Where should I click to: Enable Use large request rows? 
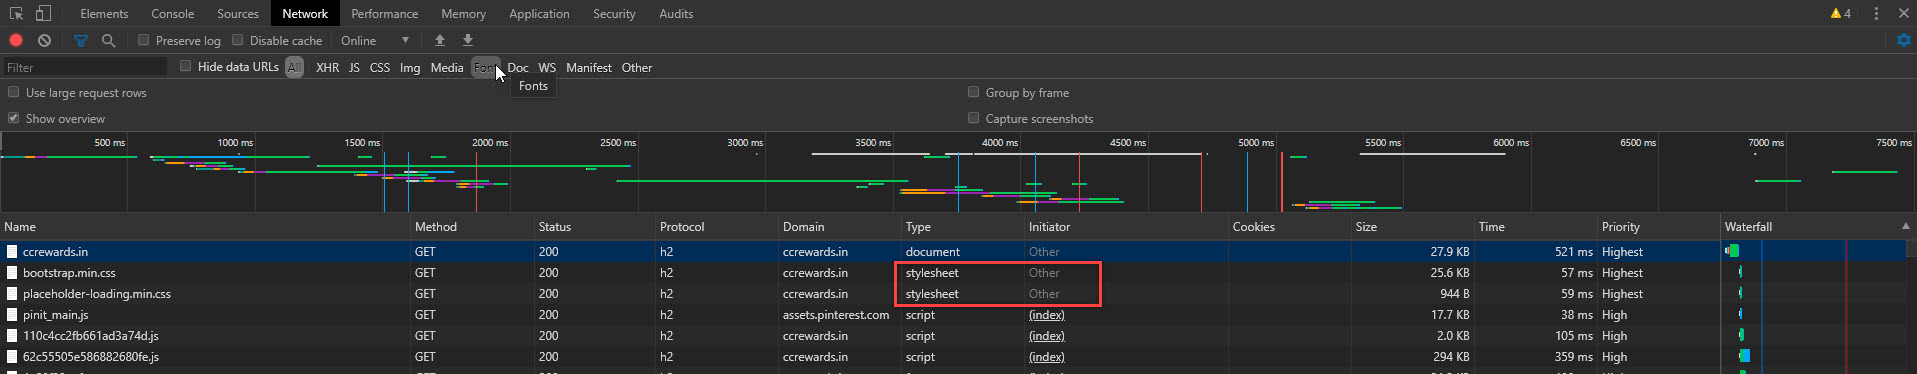point(14,92)
